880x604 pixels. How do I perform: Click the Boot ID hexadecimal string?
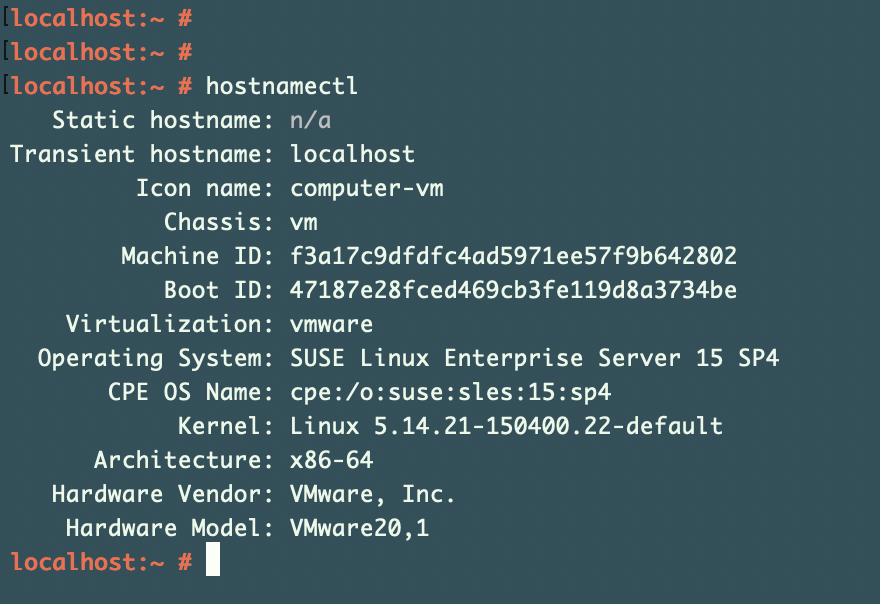pyautogui.click(x=513, y=290)
